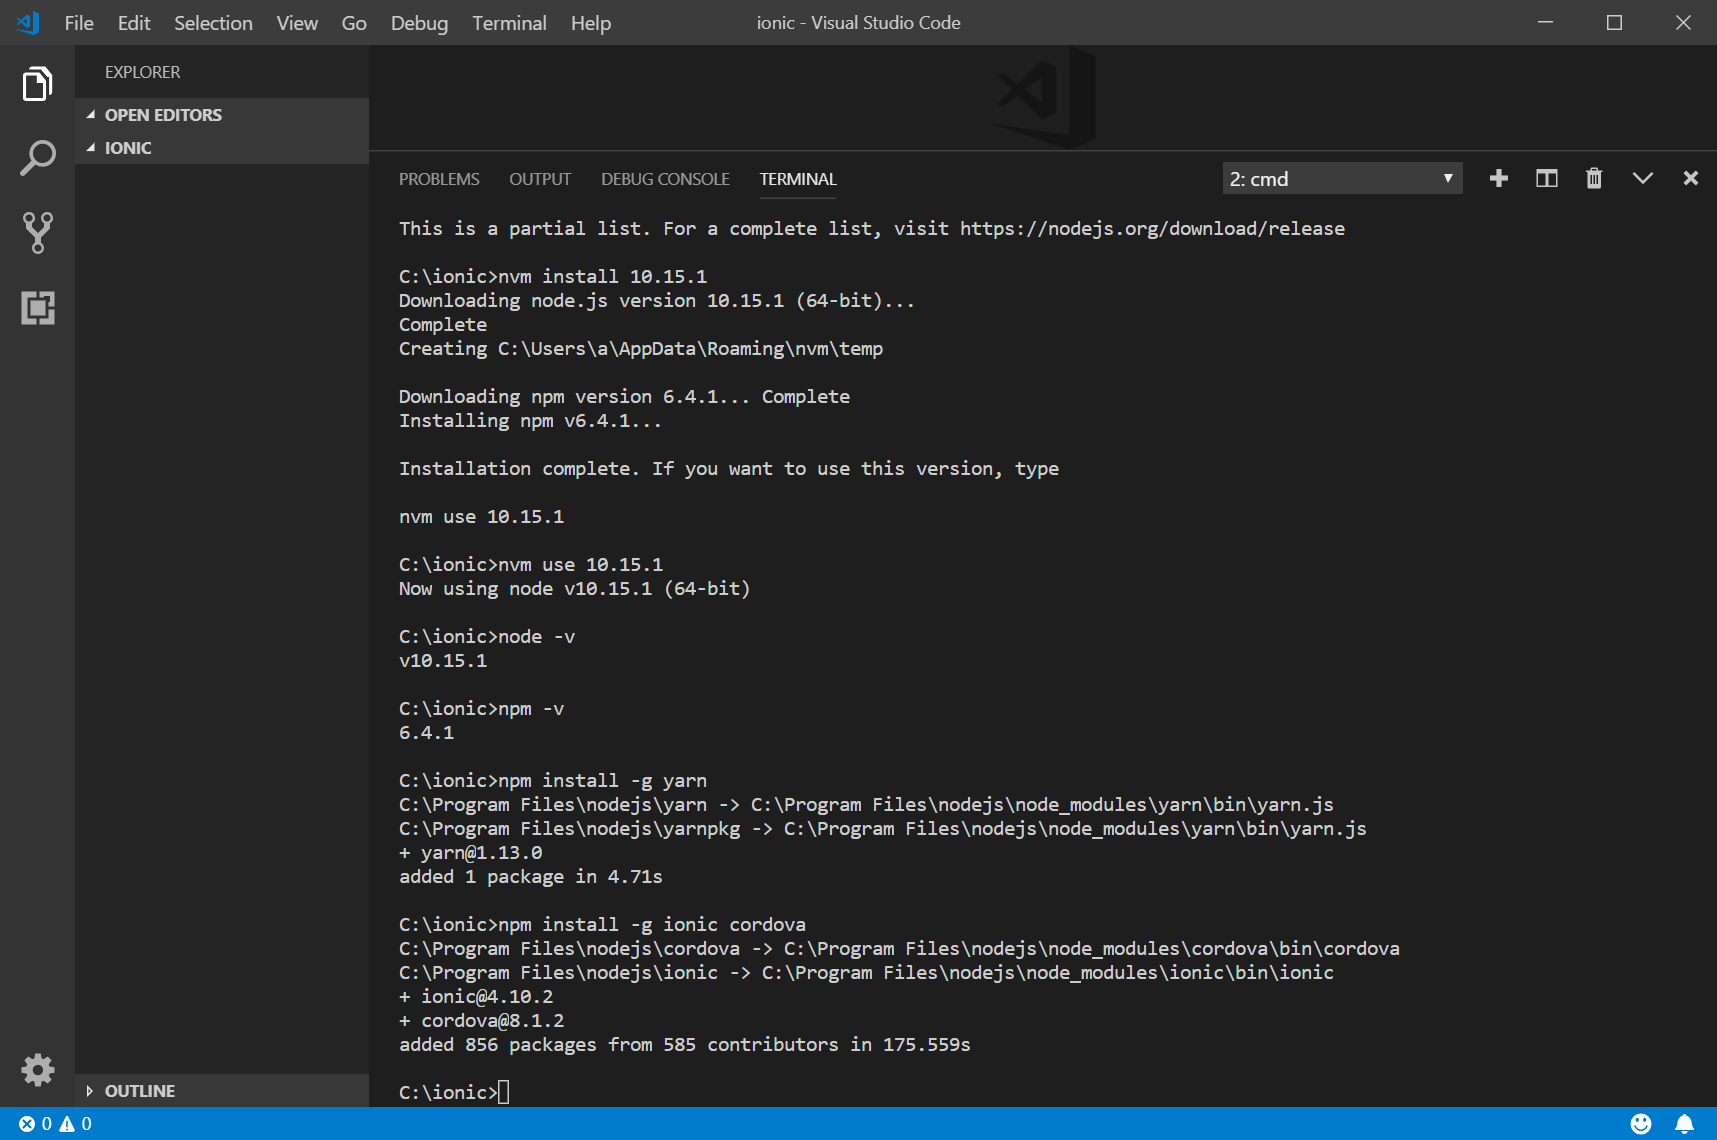Open the Source Control view
This screenshot has height=1140, width=1717.
(x=37, y=232)
